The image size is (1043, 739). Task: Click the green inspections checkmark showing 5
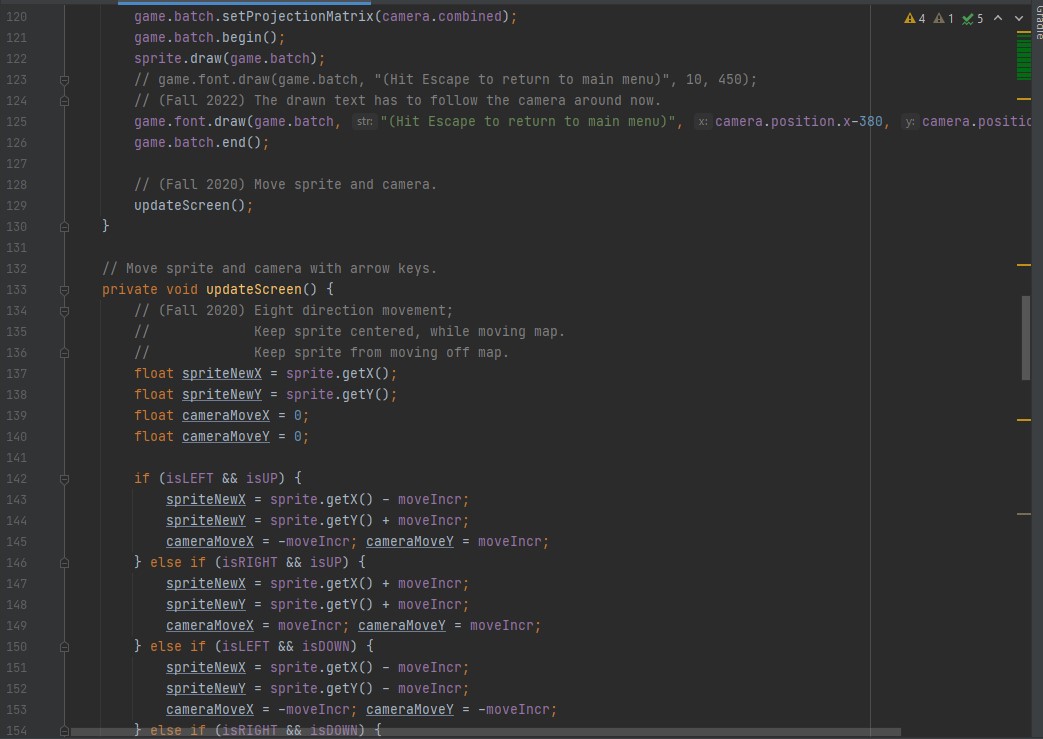(973, 18)
